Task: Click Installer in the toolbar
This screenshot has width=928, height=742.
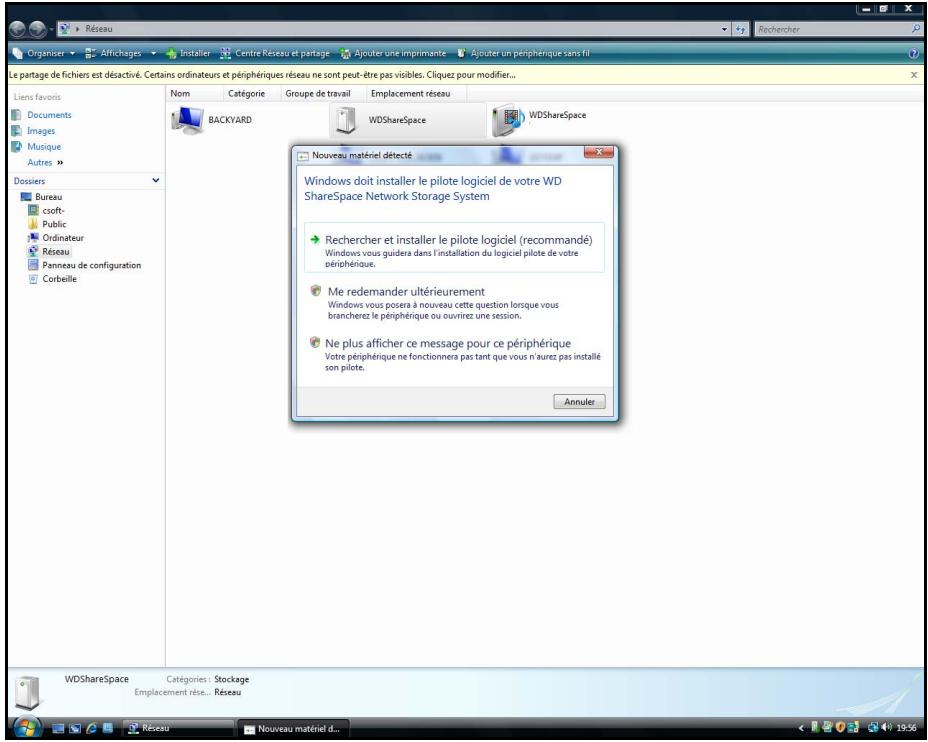Action: click(188, 53)
